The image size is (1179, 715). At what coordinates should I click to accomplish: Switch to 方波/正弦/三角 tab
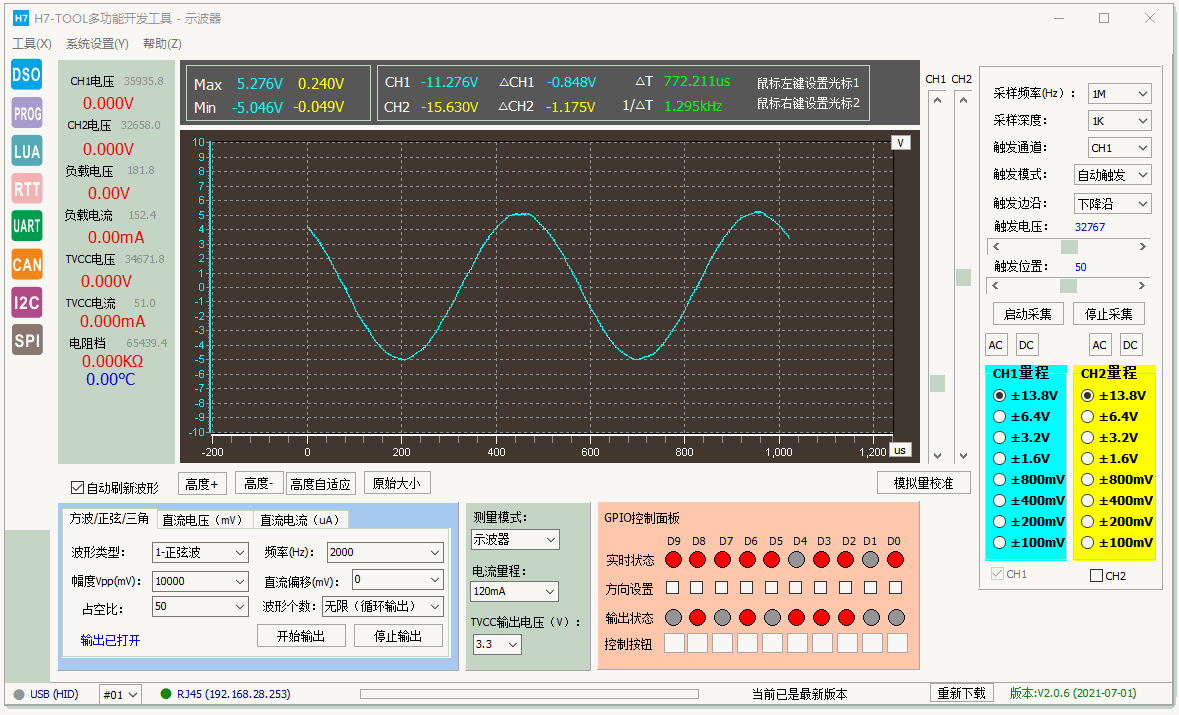click(109, 519)
